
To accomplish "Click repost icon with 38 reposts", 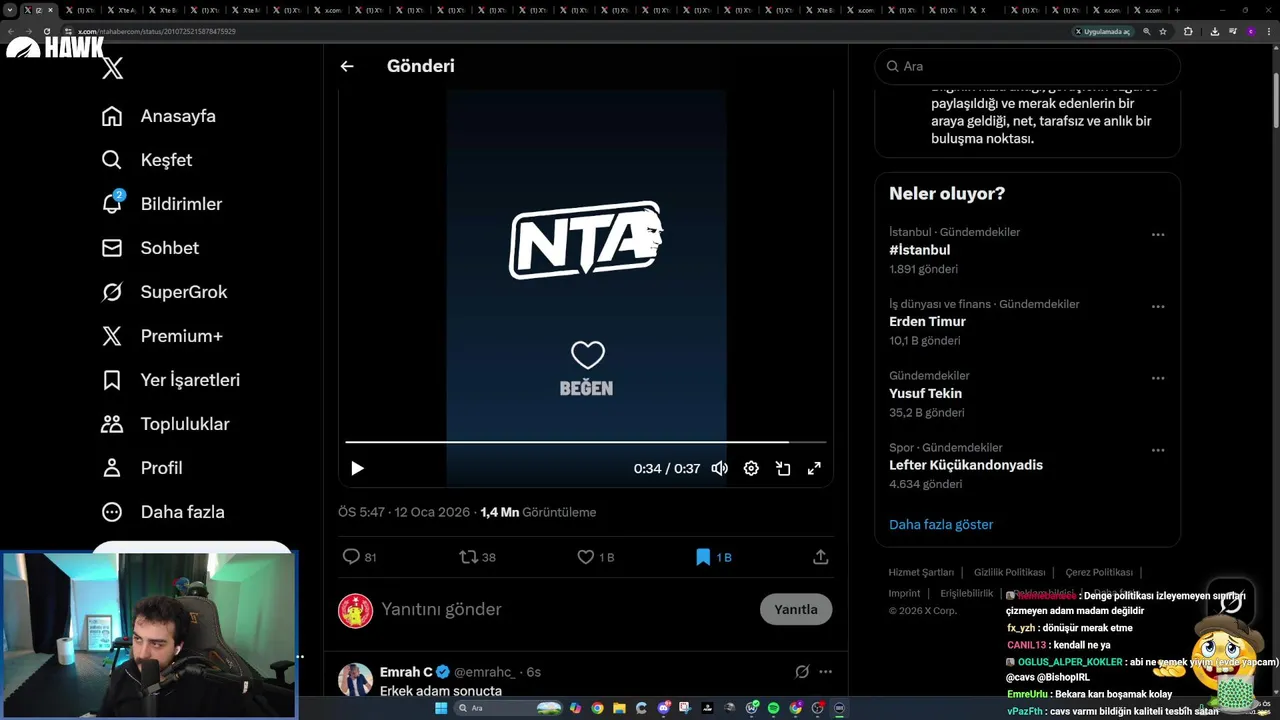I will coord(468,557).
